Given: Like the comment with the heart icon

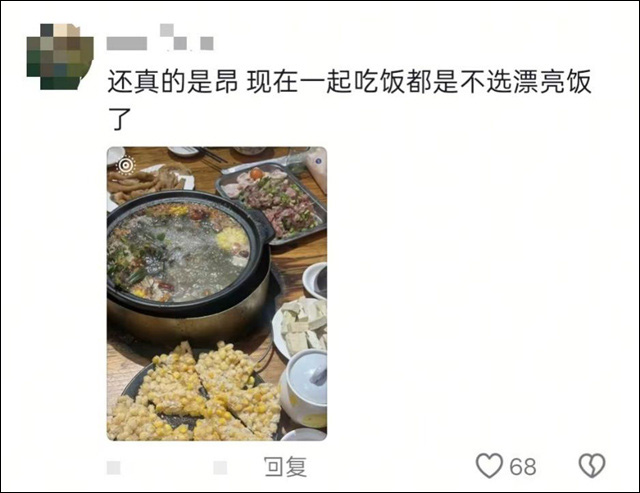Looking at the screenshot, I should 489,466.
